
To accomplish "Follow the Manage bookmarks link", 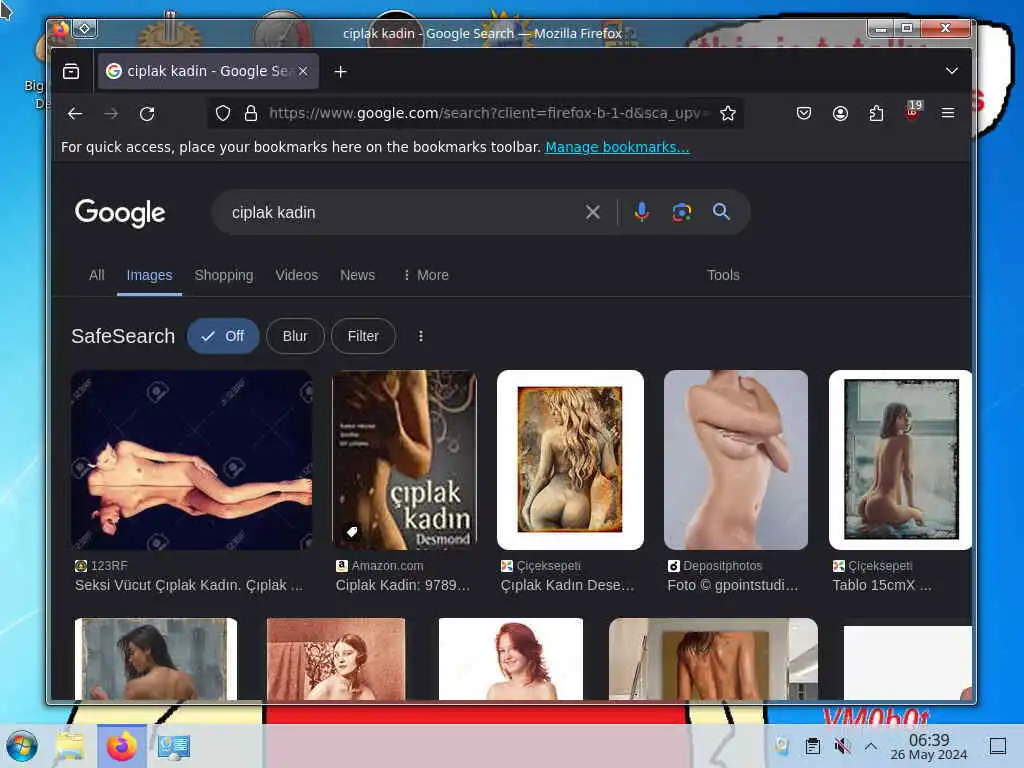I will pos(617,147).
